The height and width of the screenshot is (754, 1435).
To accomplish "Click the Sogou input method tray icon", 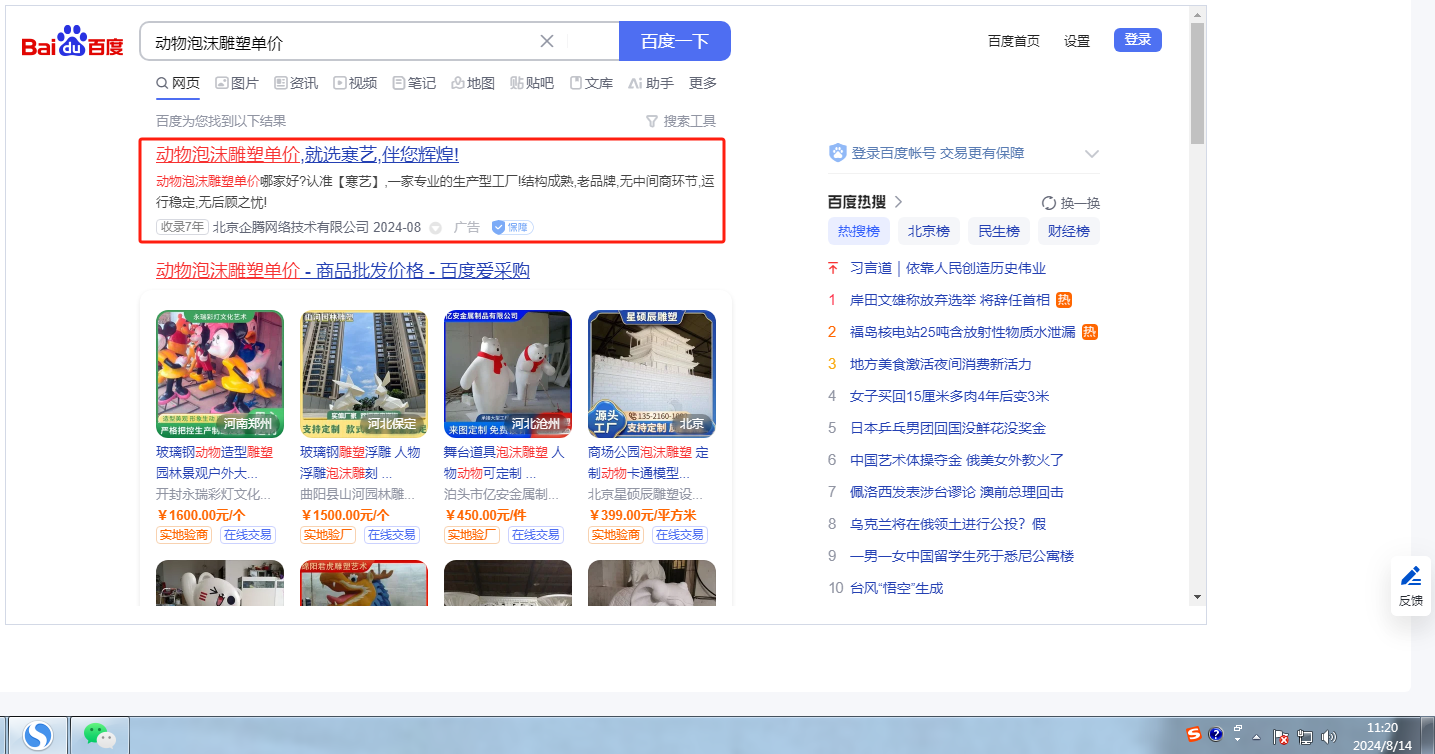I will 1194,735.
